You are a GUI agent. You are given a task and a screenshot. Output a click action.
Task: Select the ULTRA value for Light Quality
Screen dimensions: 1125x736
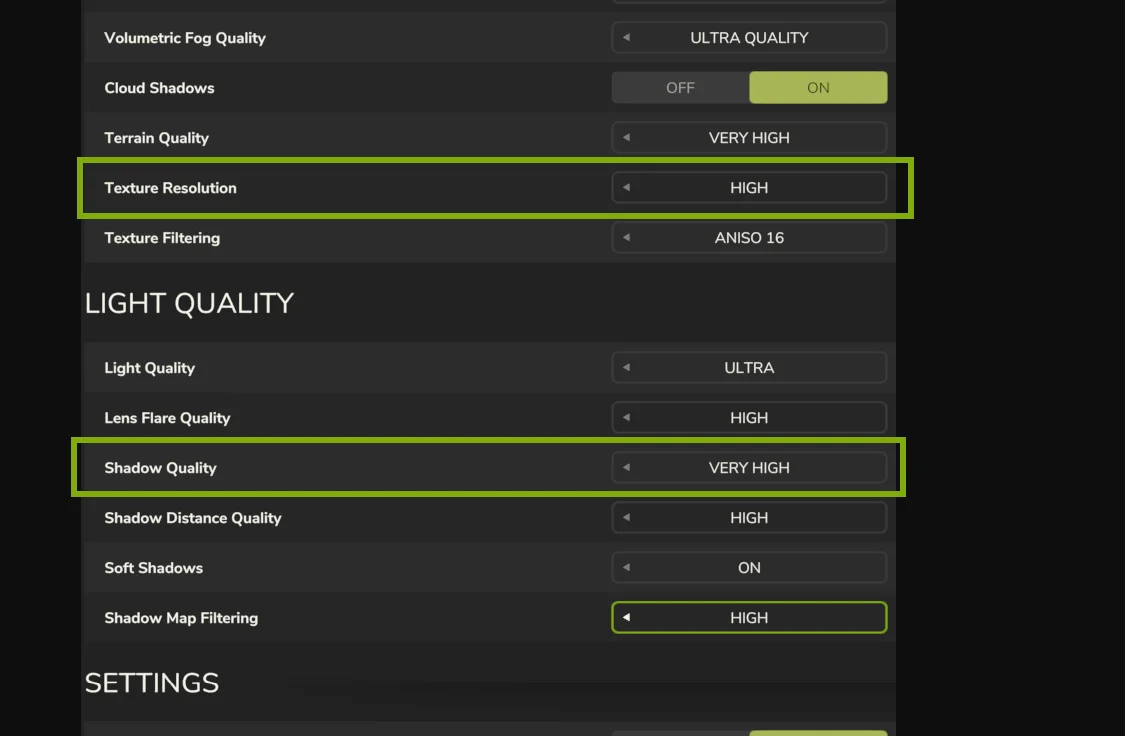(749, 367)
